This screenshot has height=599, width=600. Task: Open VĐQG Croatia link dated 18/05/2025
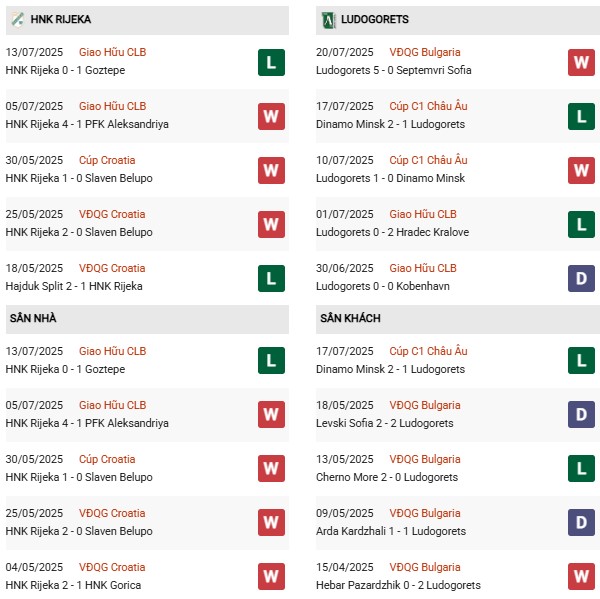112,268
